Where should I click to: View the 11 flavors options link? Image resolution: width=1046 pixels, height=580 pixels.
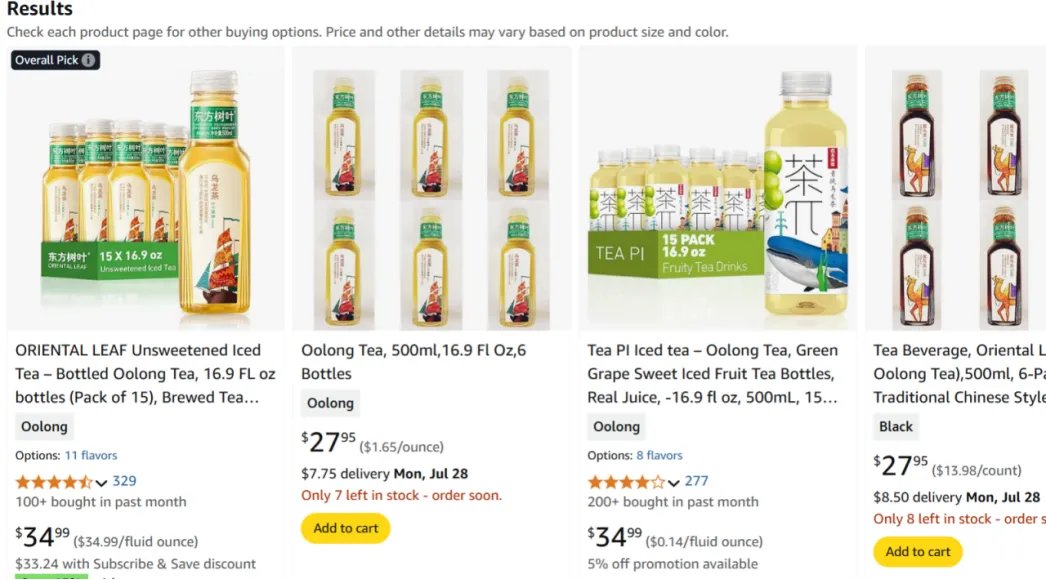[91, 455]
